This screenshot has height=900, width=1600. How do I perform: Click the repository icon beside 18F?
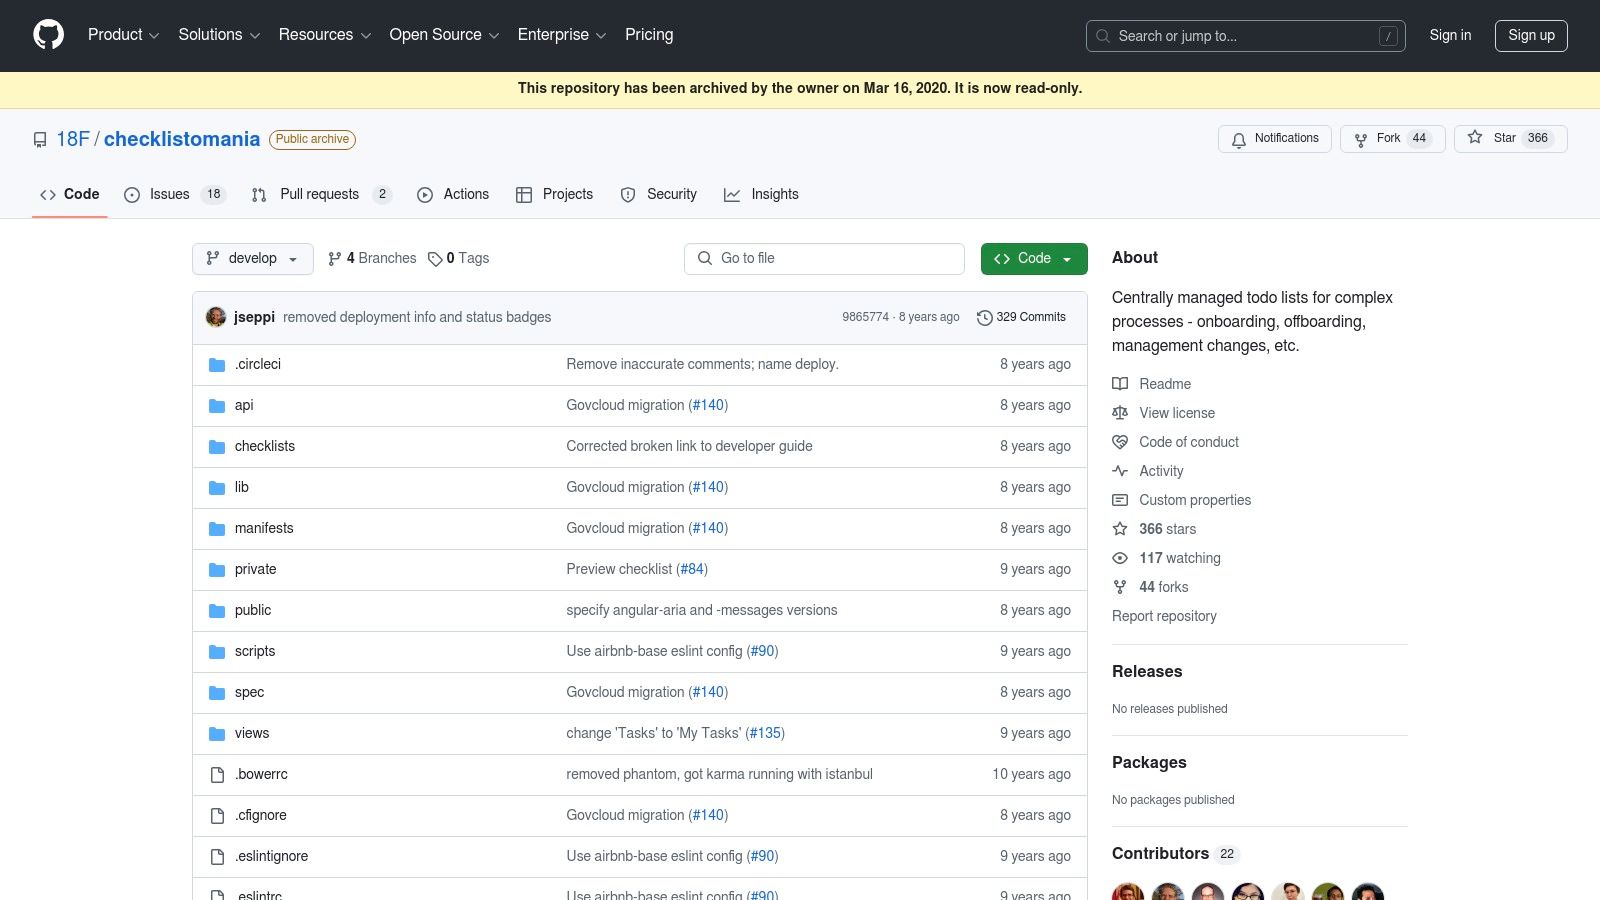click(40, 140)
